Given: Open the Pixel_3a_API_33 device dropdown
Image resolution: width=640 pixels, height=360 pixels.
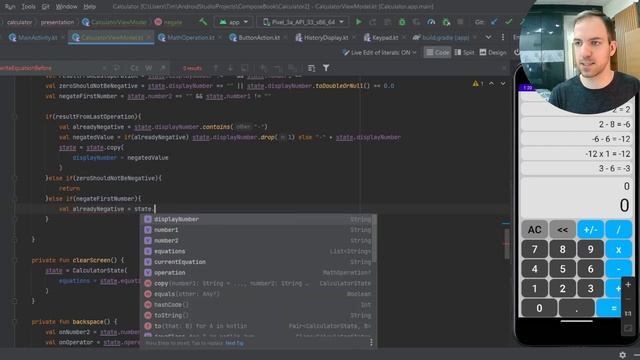Looking at the screenshot, I should [303, 22].
